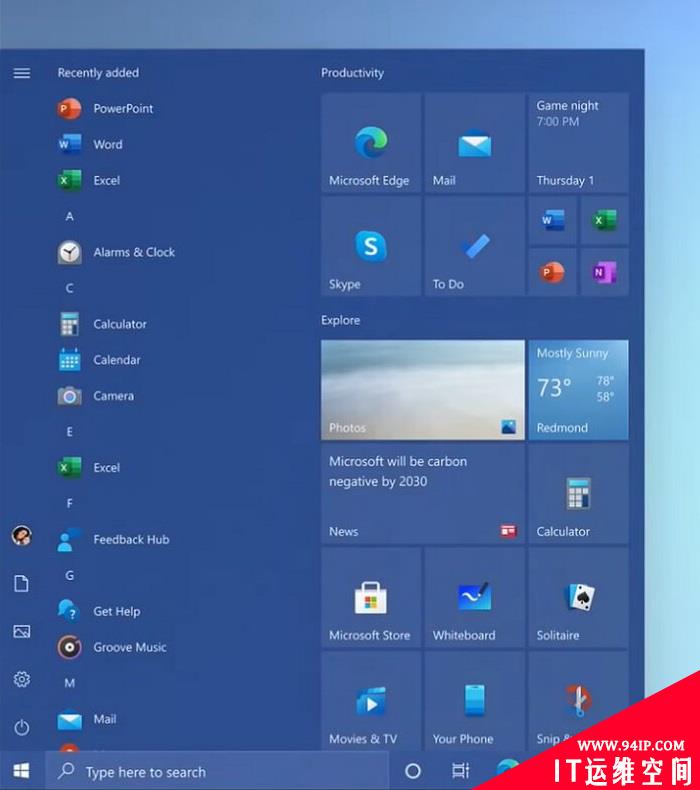Expand the hamburger menu at top left
Viewport: 700px width, 790px height.
tap(22, 73)
